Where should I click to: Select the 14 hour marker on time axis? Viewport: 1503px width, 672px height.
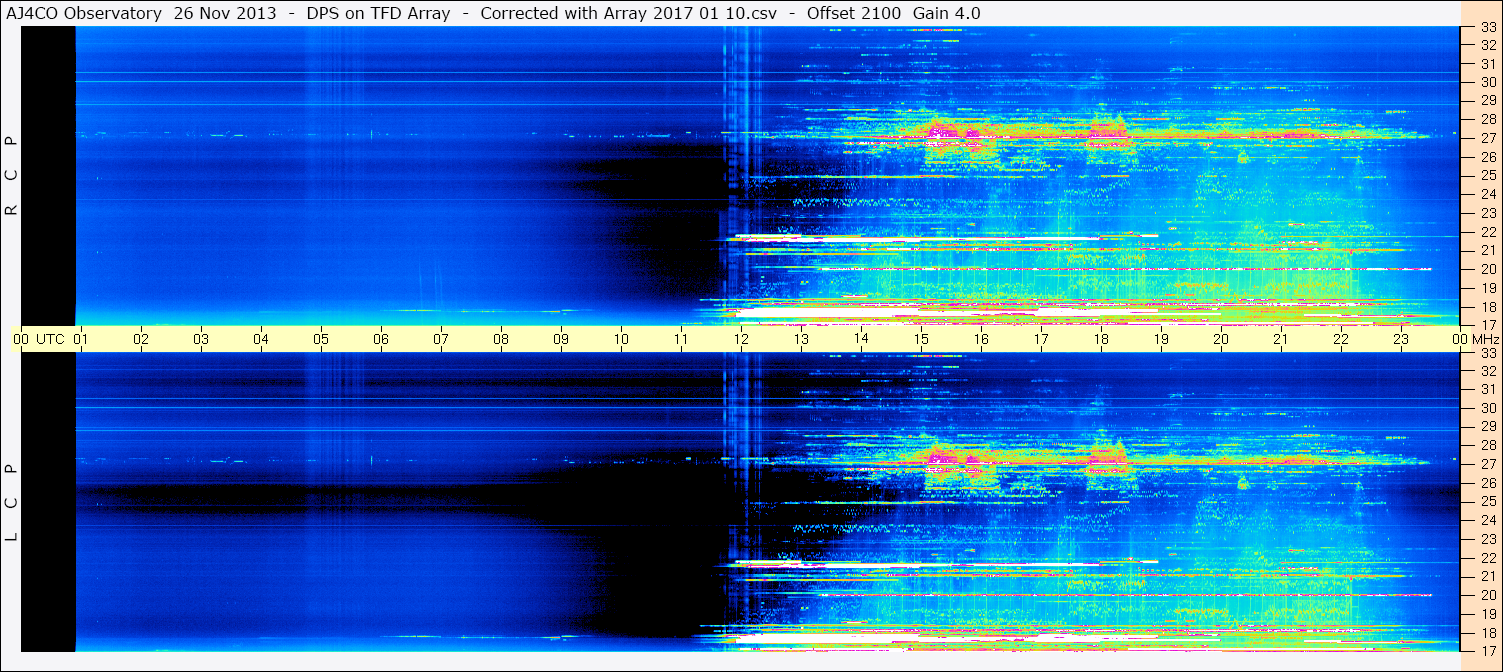(x=861, y=339)
